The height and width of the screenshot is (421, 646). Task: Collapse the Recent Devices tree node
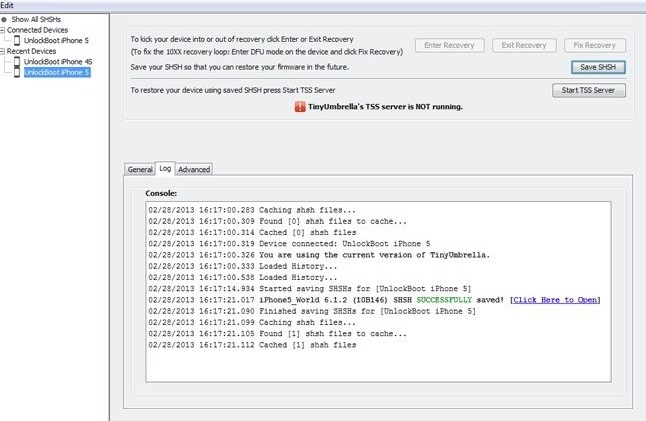tap(3, 51)
